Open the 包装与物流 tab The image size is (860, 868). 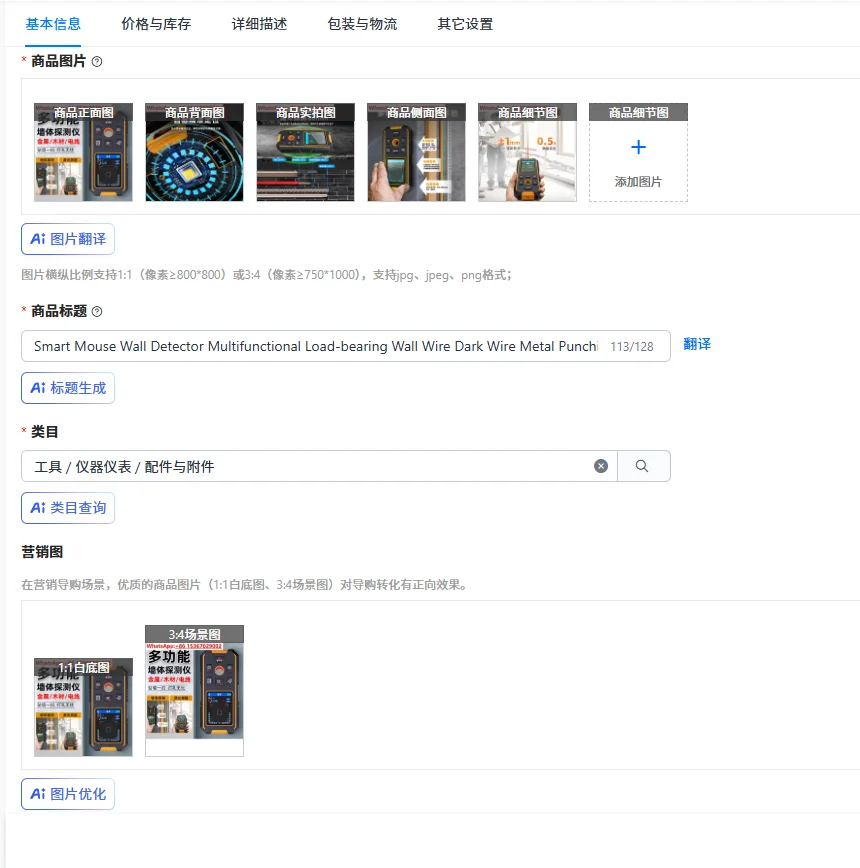click(362, 24)
